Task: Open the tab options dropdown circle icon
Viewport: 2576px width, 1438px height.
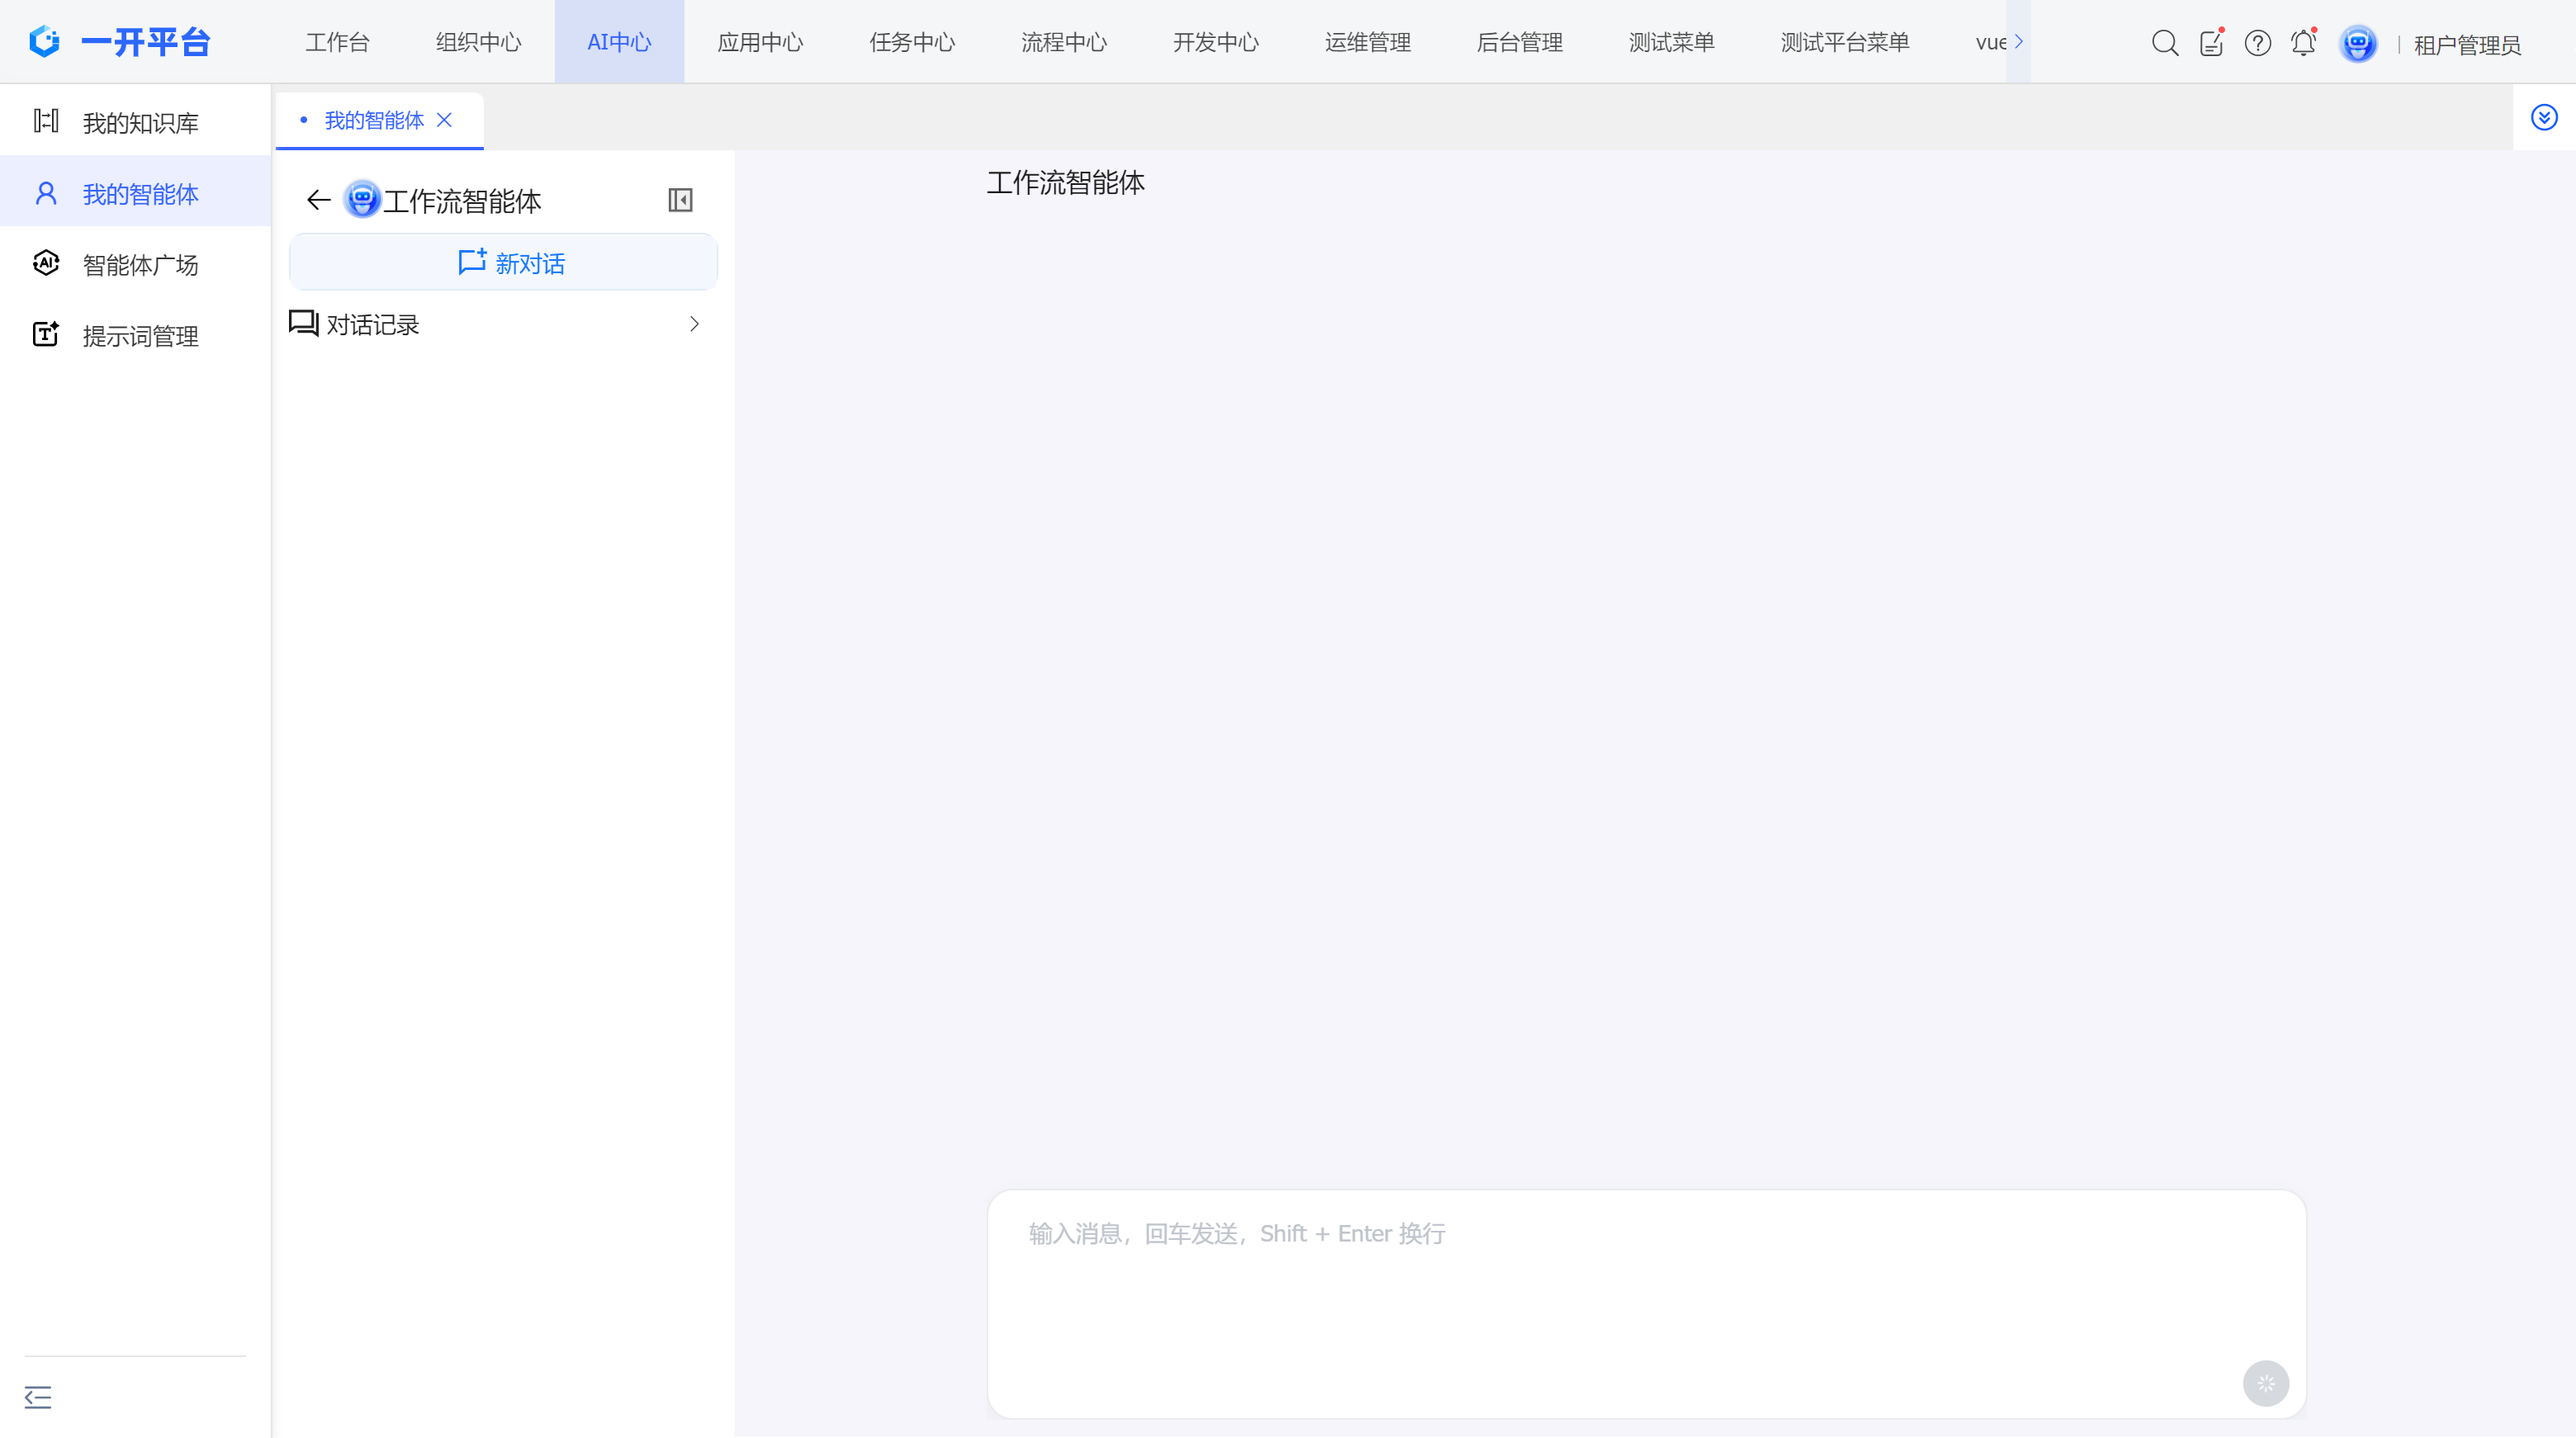Action: coord(2543,118)
